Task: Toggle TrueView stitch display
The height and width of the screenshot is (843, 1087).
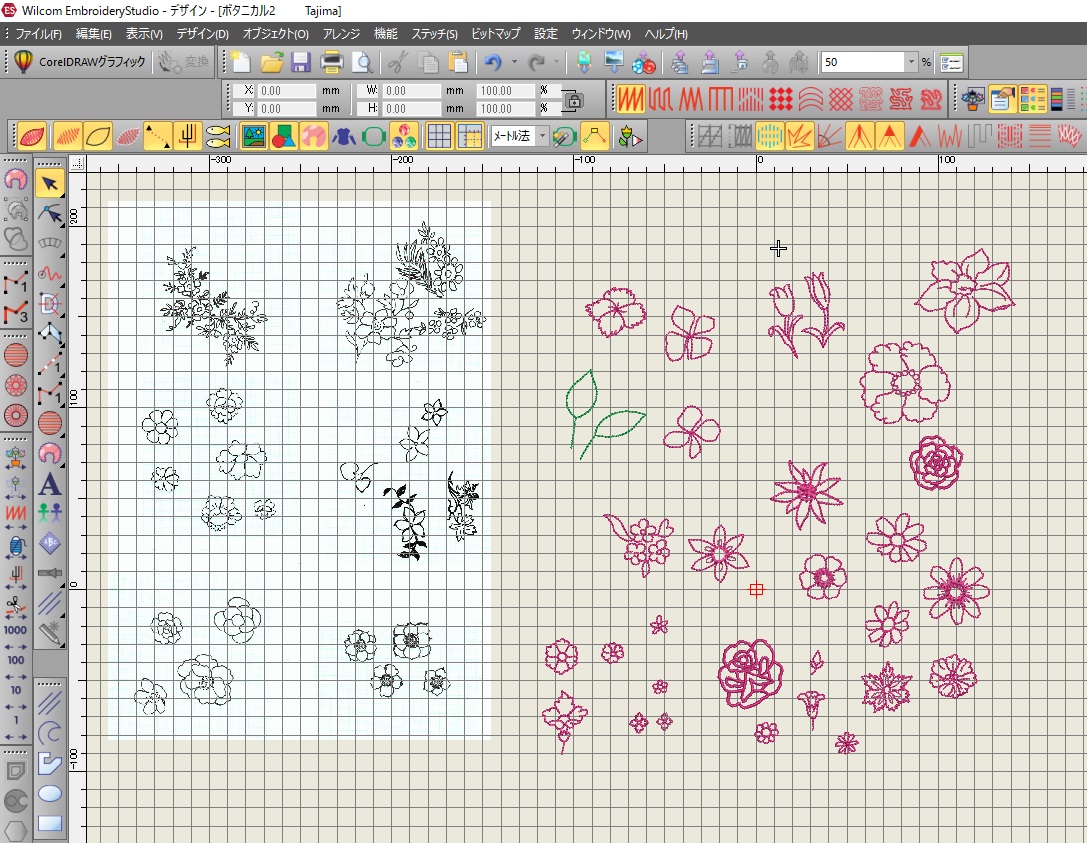Action: coord(33,136)
